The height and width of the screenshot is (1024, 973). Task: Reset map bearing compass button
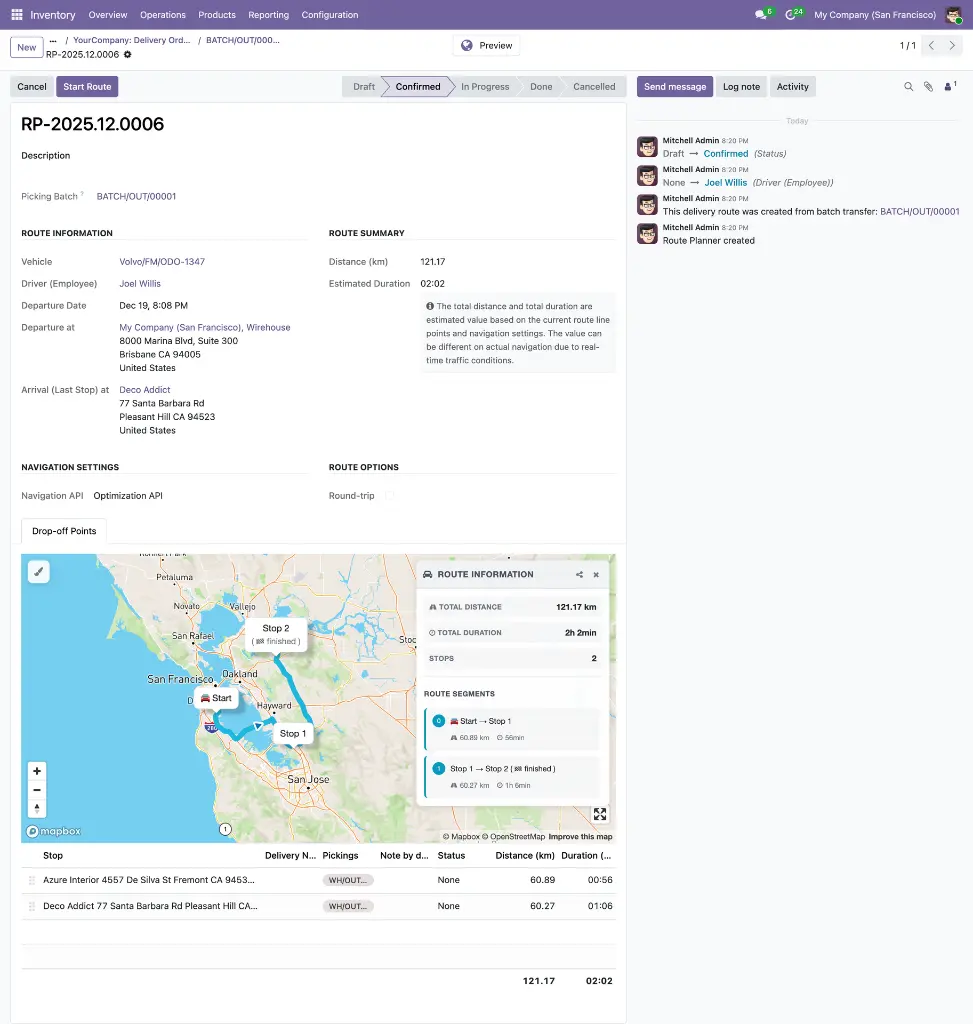pyautogui.click(x=37, y=808)
